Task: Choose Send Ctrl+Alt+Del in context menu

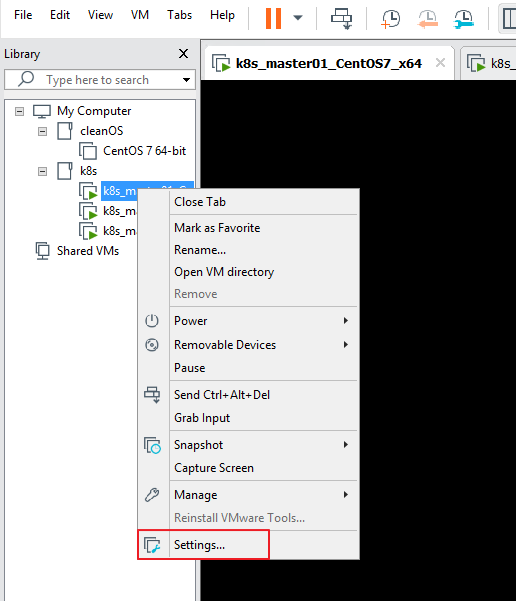Action: pos(249,395)
